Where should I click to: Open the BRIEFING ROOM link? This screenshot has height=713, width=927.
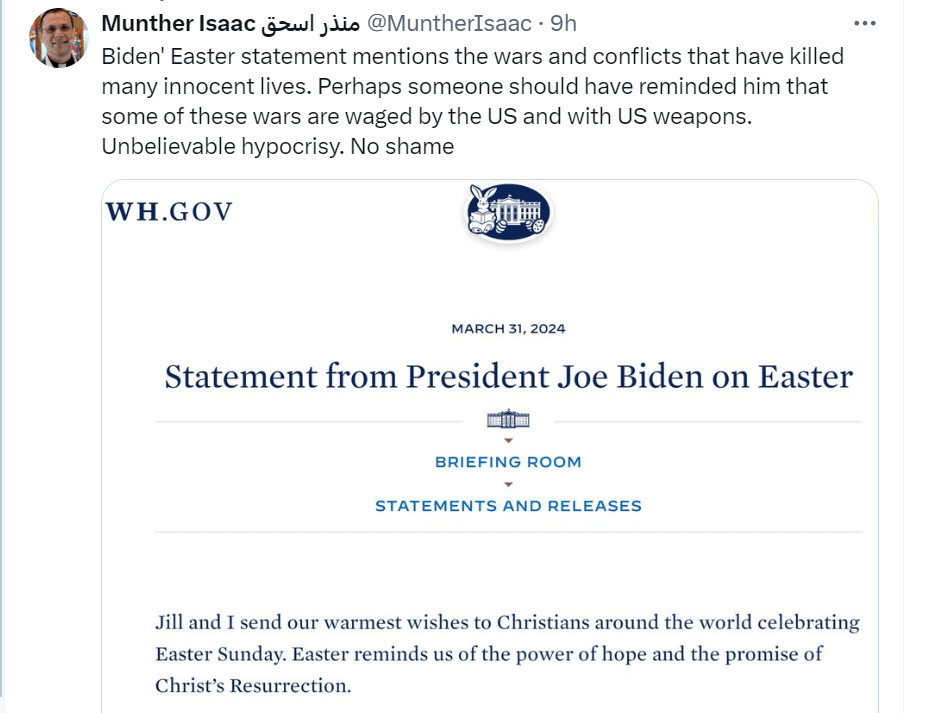508,462
